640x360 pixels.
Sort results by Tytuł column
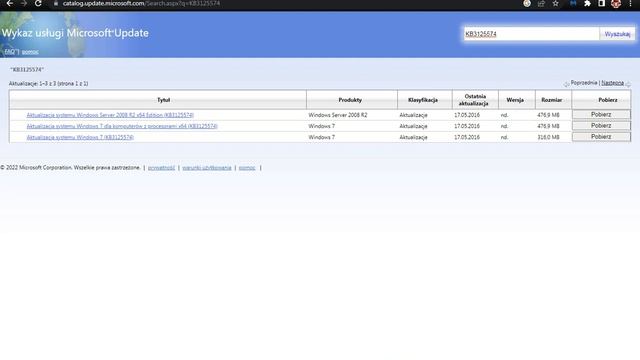click(x=163, y=100)
